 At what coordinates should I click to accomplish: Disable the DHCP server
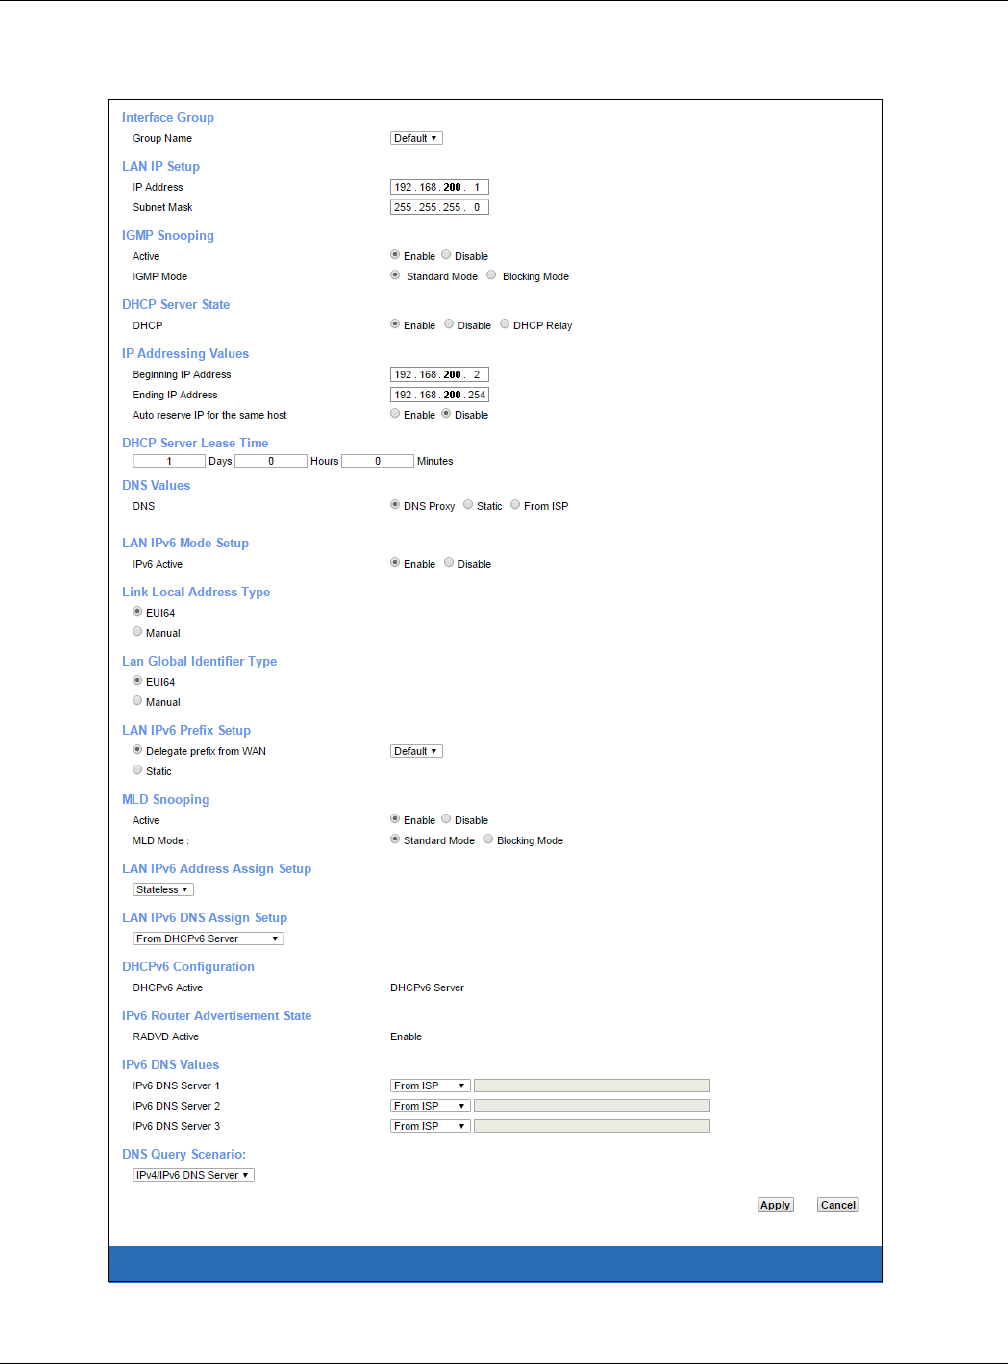coord(449,324)
